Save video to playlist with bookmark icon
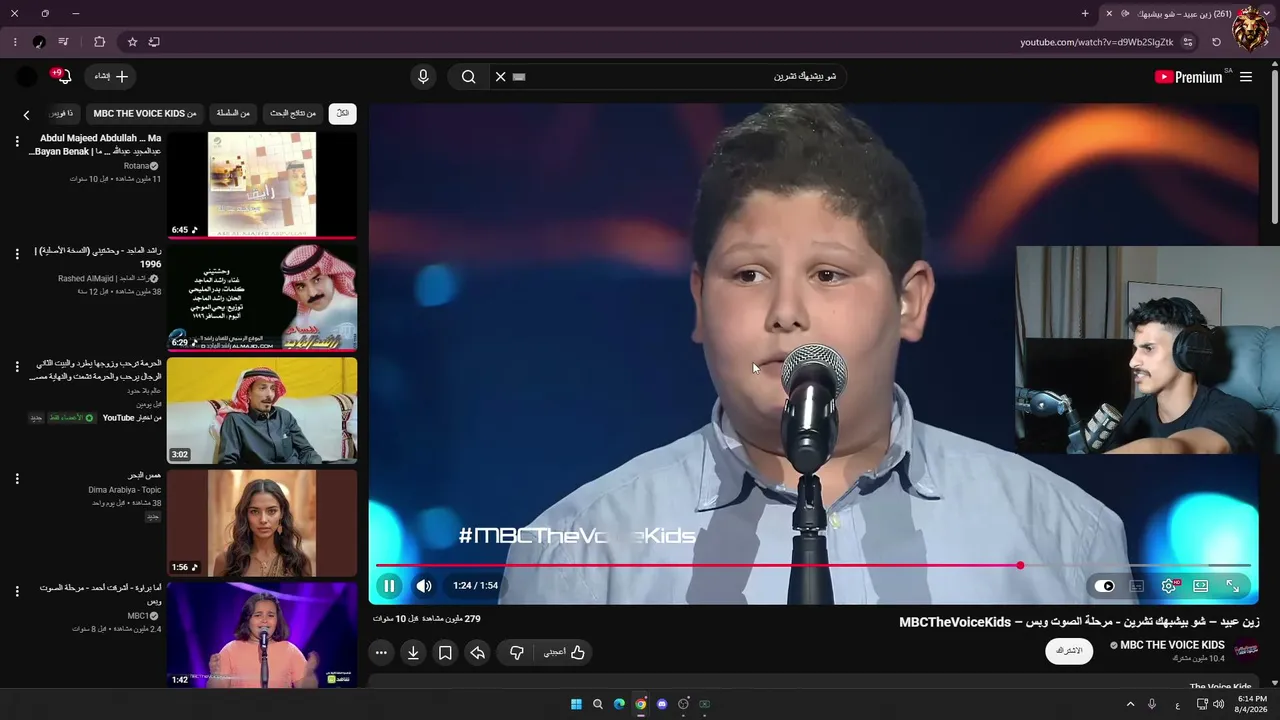Viewport: 1280px width, 720px height. (x=445, y=652)
